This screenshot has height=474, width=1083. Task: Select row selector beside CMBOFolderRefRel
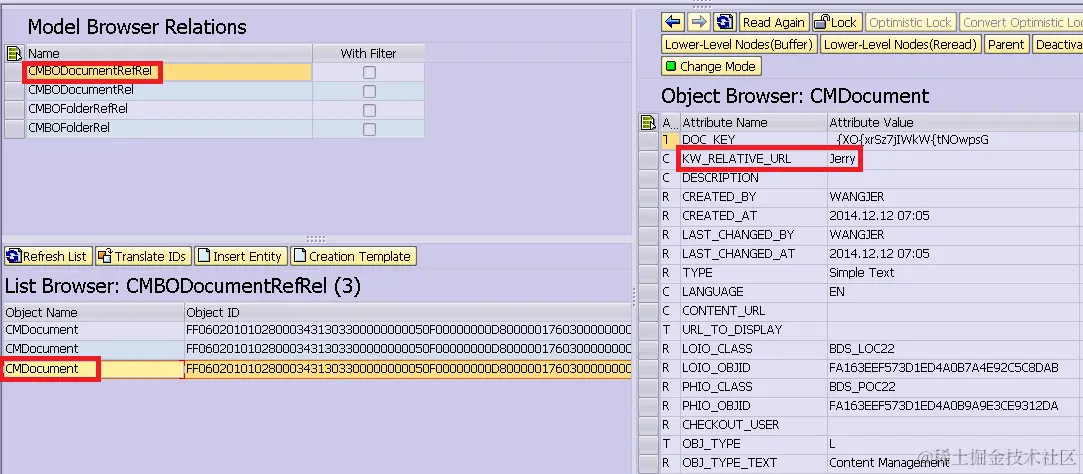15,109
